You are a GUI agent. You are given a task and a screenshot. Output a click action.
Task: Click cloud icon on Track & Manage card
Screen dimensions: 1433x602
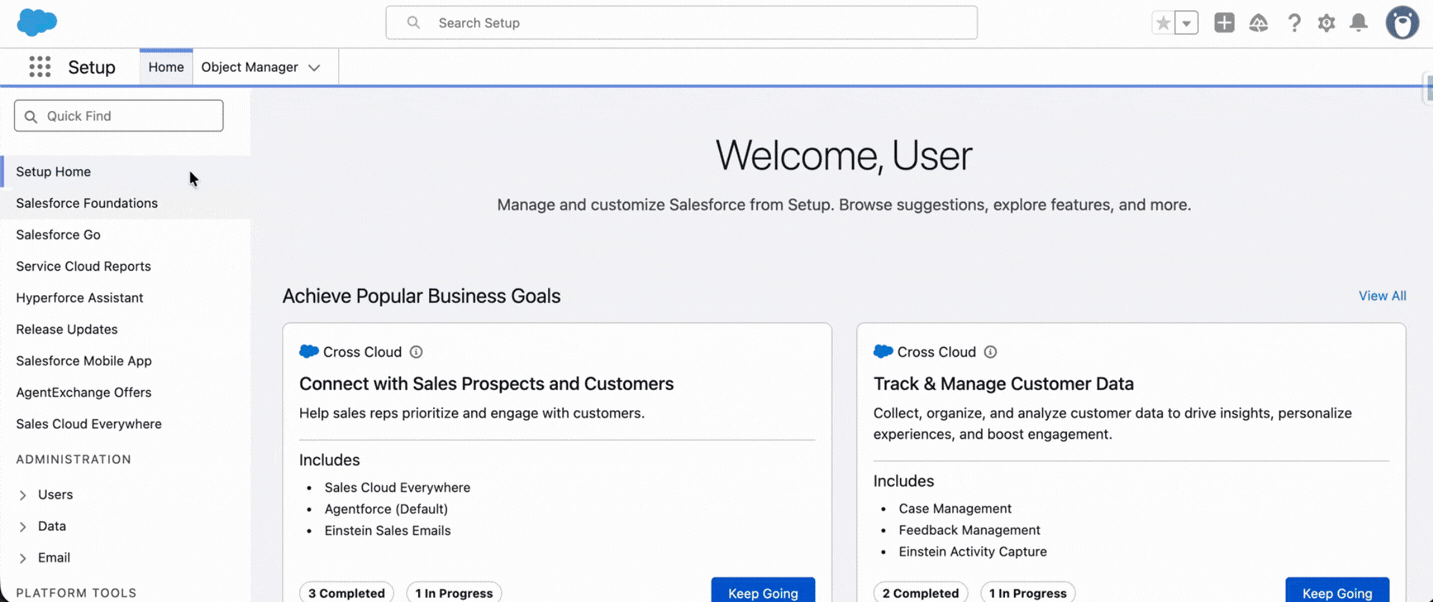tap(883, 352)
